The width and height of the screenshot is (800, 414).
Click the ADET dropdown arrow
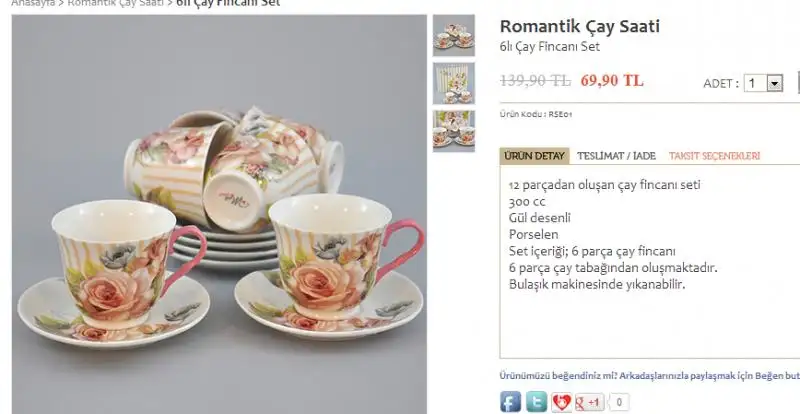click(774, 83)
